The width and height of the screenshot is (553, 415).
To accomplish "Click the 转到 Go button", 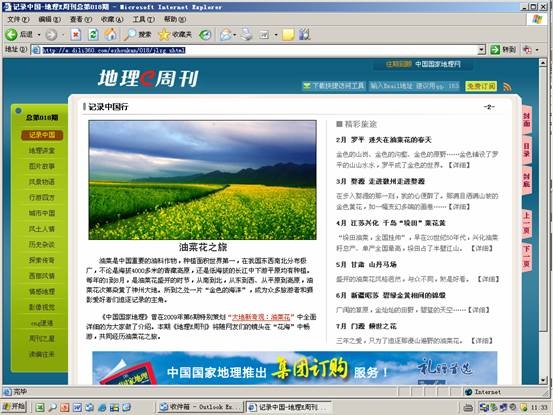I will coord(503,50).
